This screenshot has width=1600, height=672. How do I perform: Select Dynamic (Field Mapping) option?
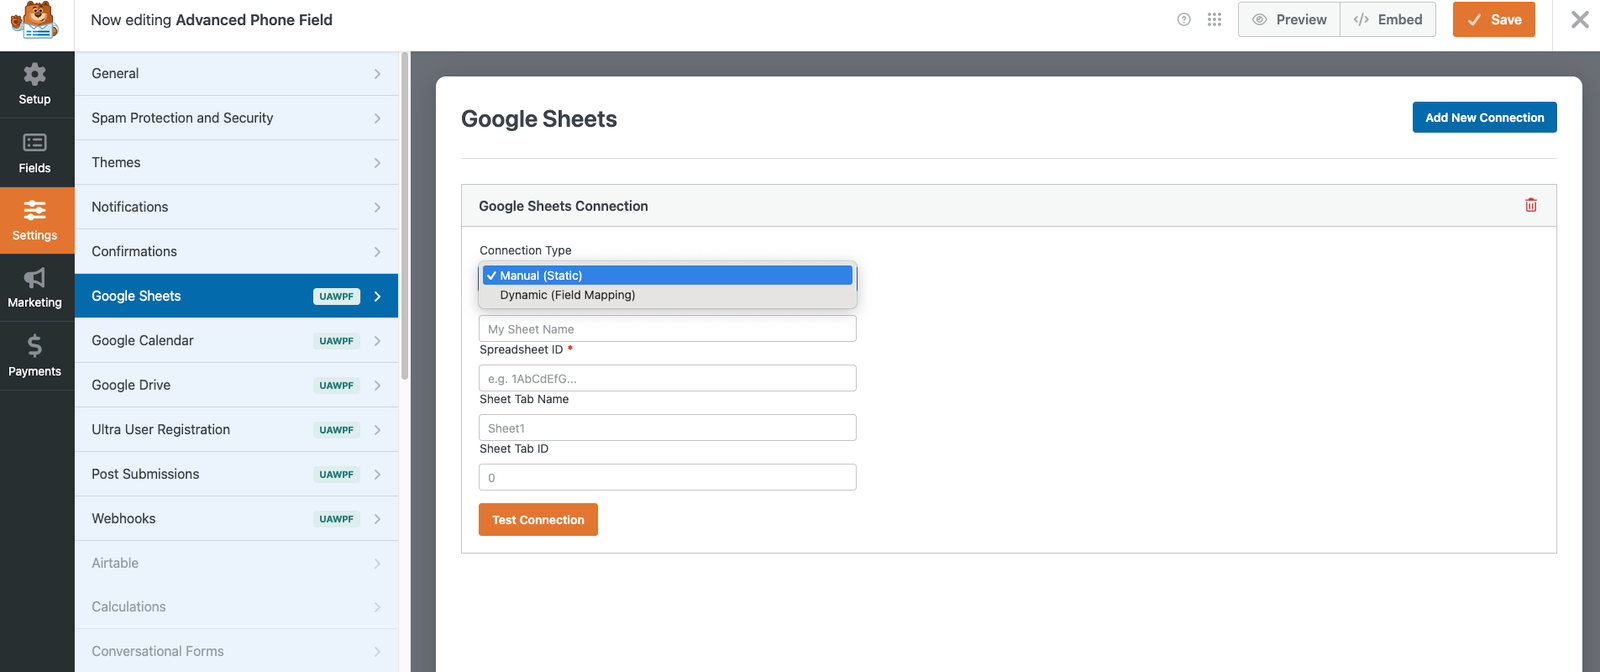coord(567,295)
